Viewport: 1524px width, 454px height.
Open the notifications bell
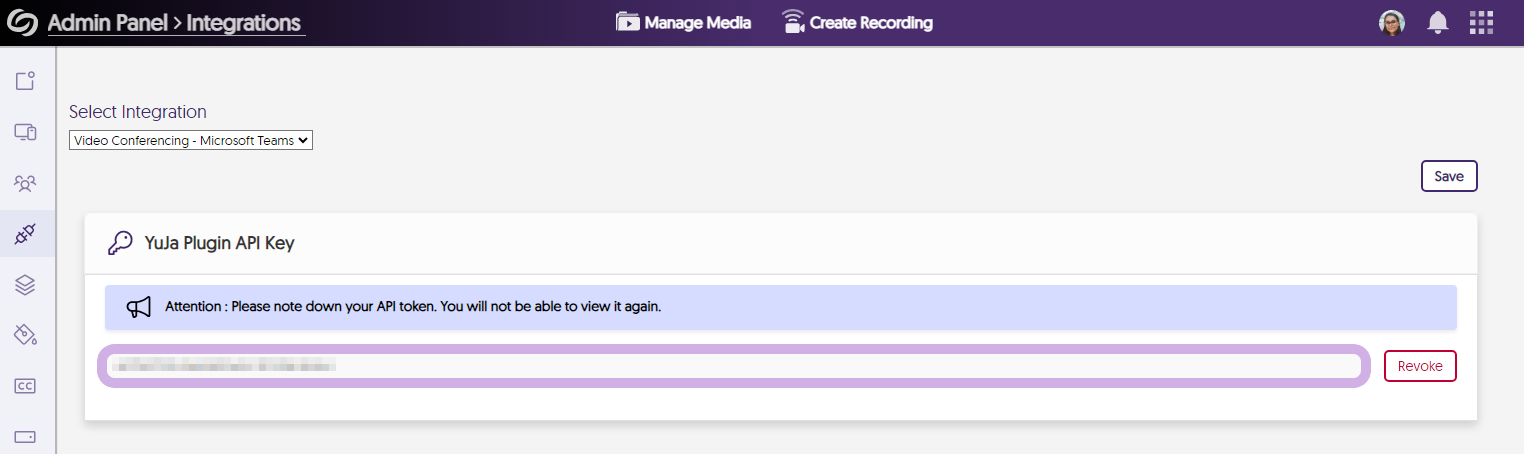pos(1438,23)
